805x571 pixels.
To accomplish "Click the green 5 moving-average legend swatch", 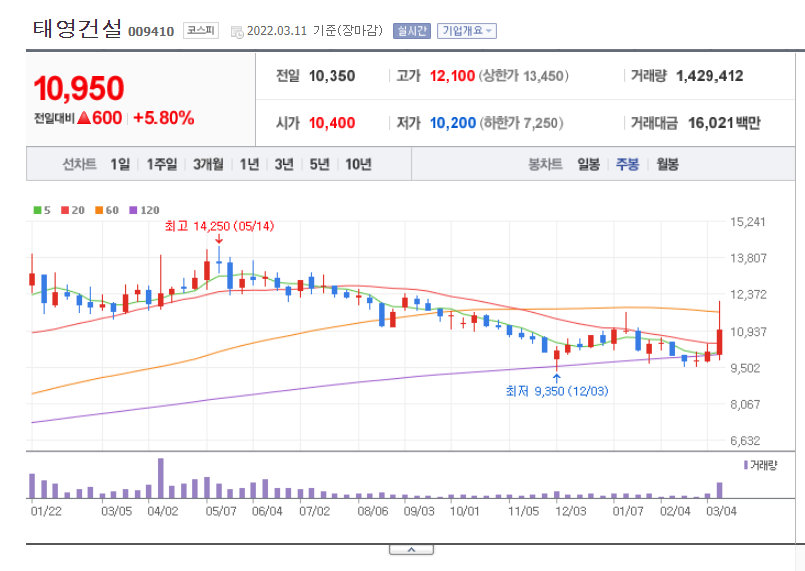I will coord(37,210).
